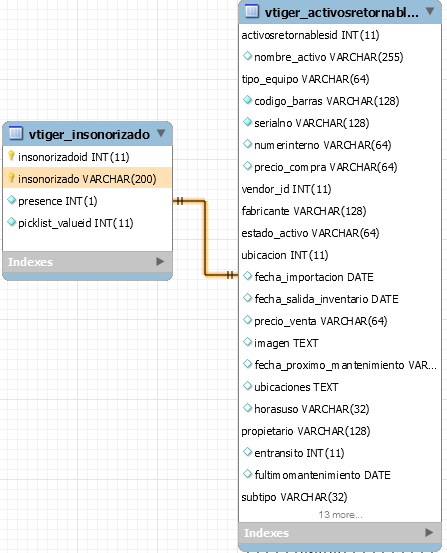The image size is (447, 553).
Task: Select the vendor_id INT(11) column
Action: pyautogui.click(x=286, y=189)
